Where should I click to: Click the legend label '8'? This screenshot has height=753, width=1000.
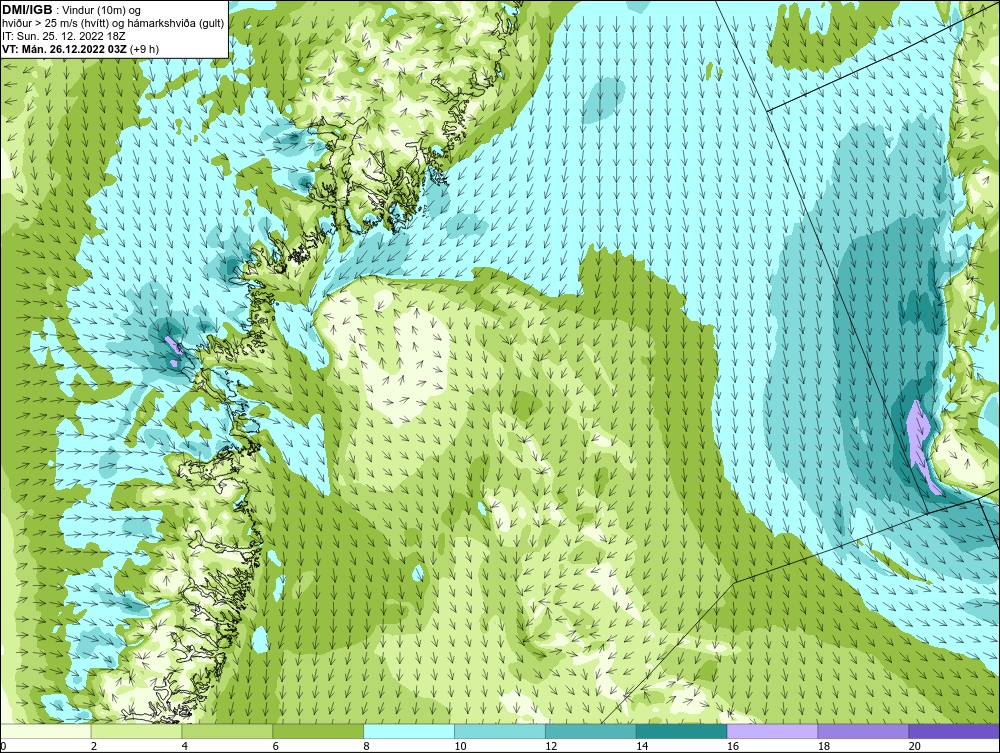pyautogui.click(x=367, y=746)
